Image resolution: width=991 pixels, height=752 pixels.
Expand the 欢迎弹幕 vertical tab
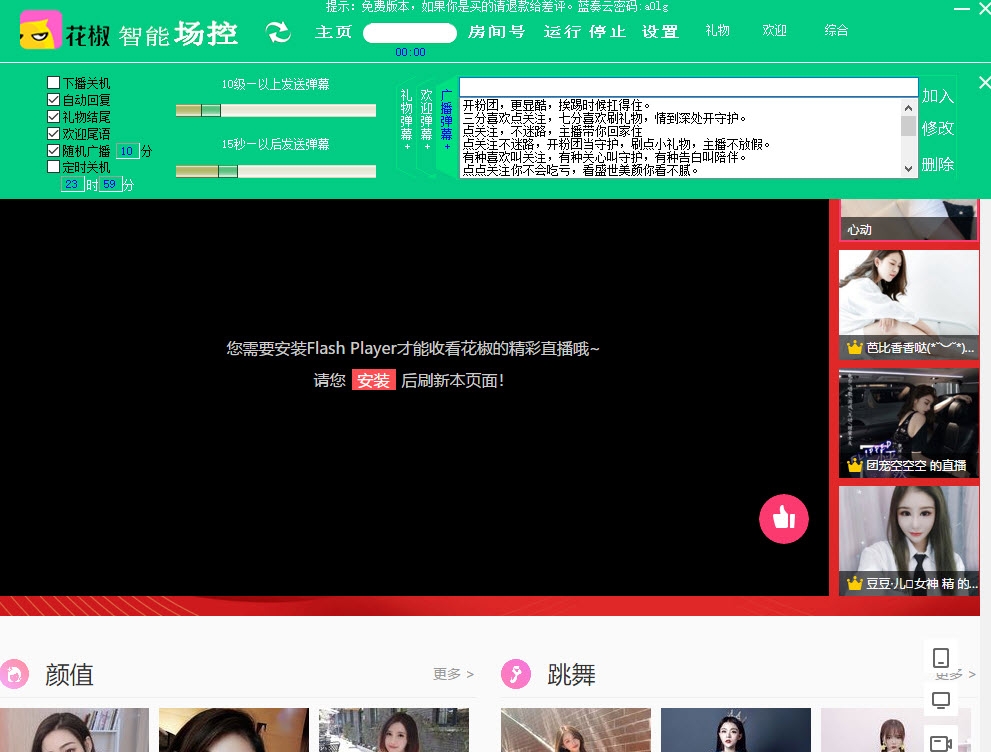[427, 120]
